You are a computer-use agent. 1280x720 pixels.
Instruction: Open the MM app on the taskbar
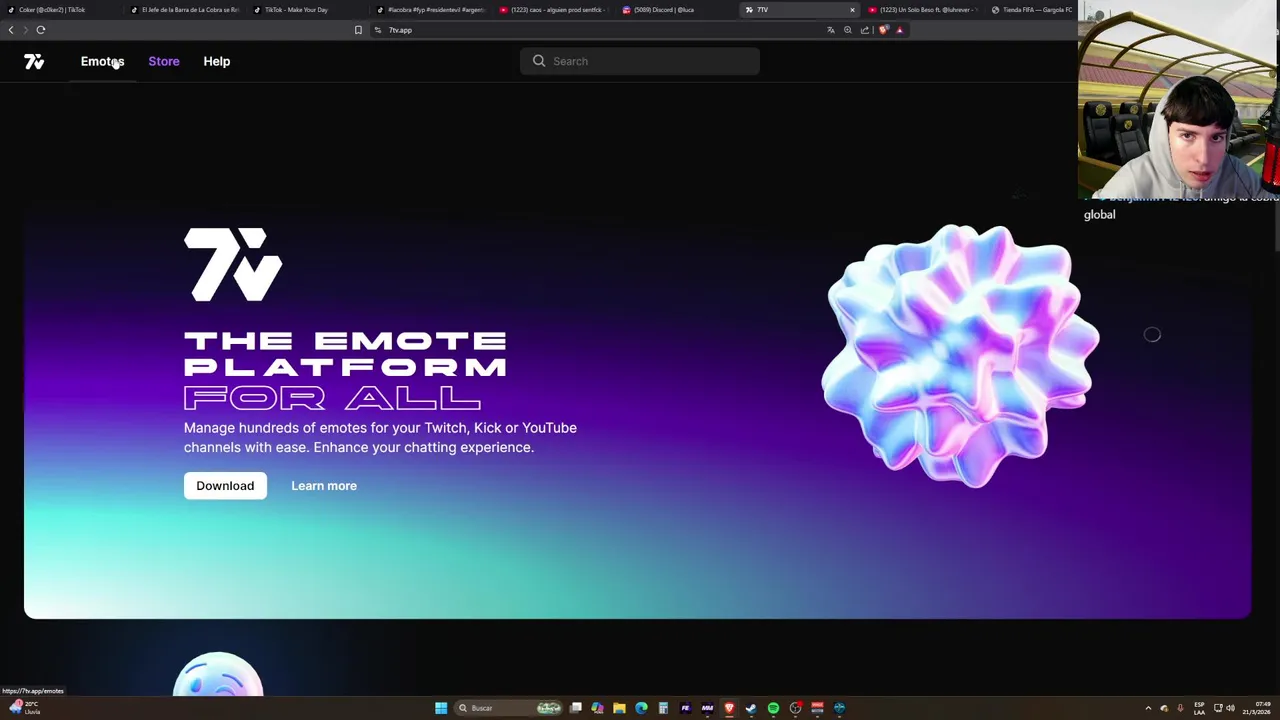tap(707, 708)
